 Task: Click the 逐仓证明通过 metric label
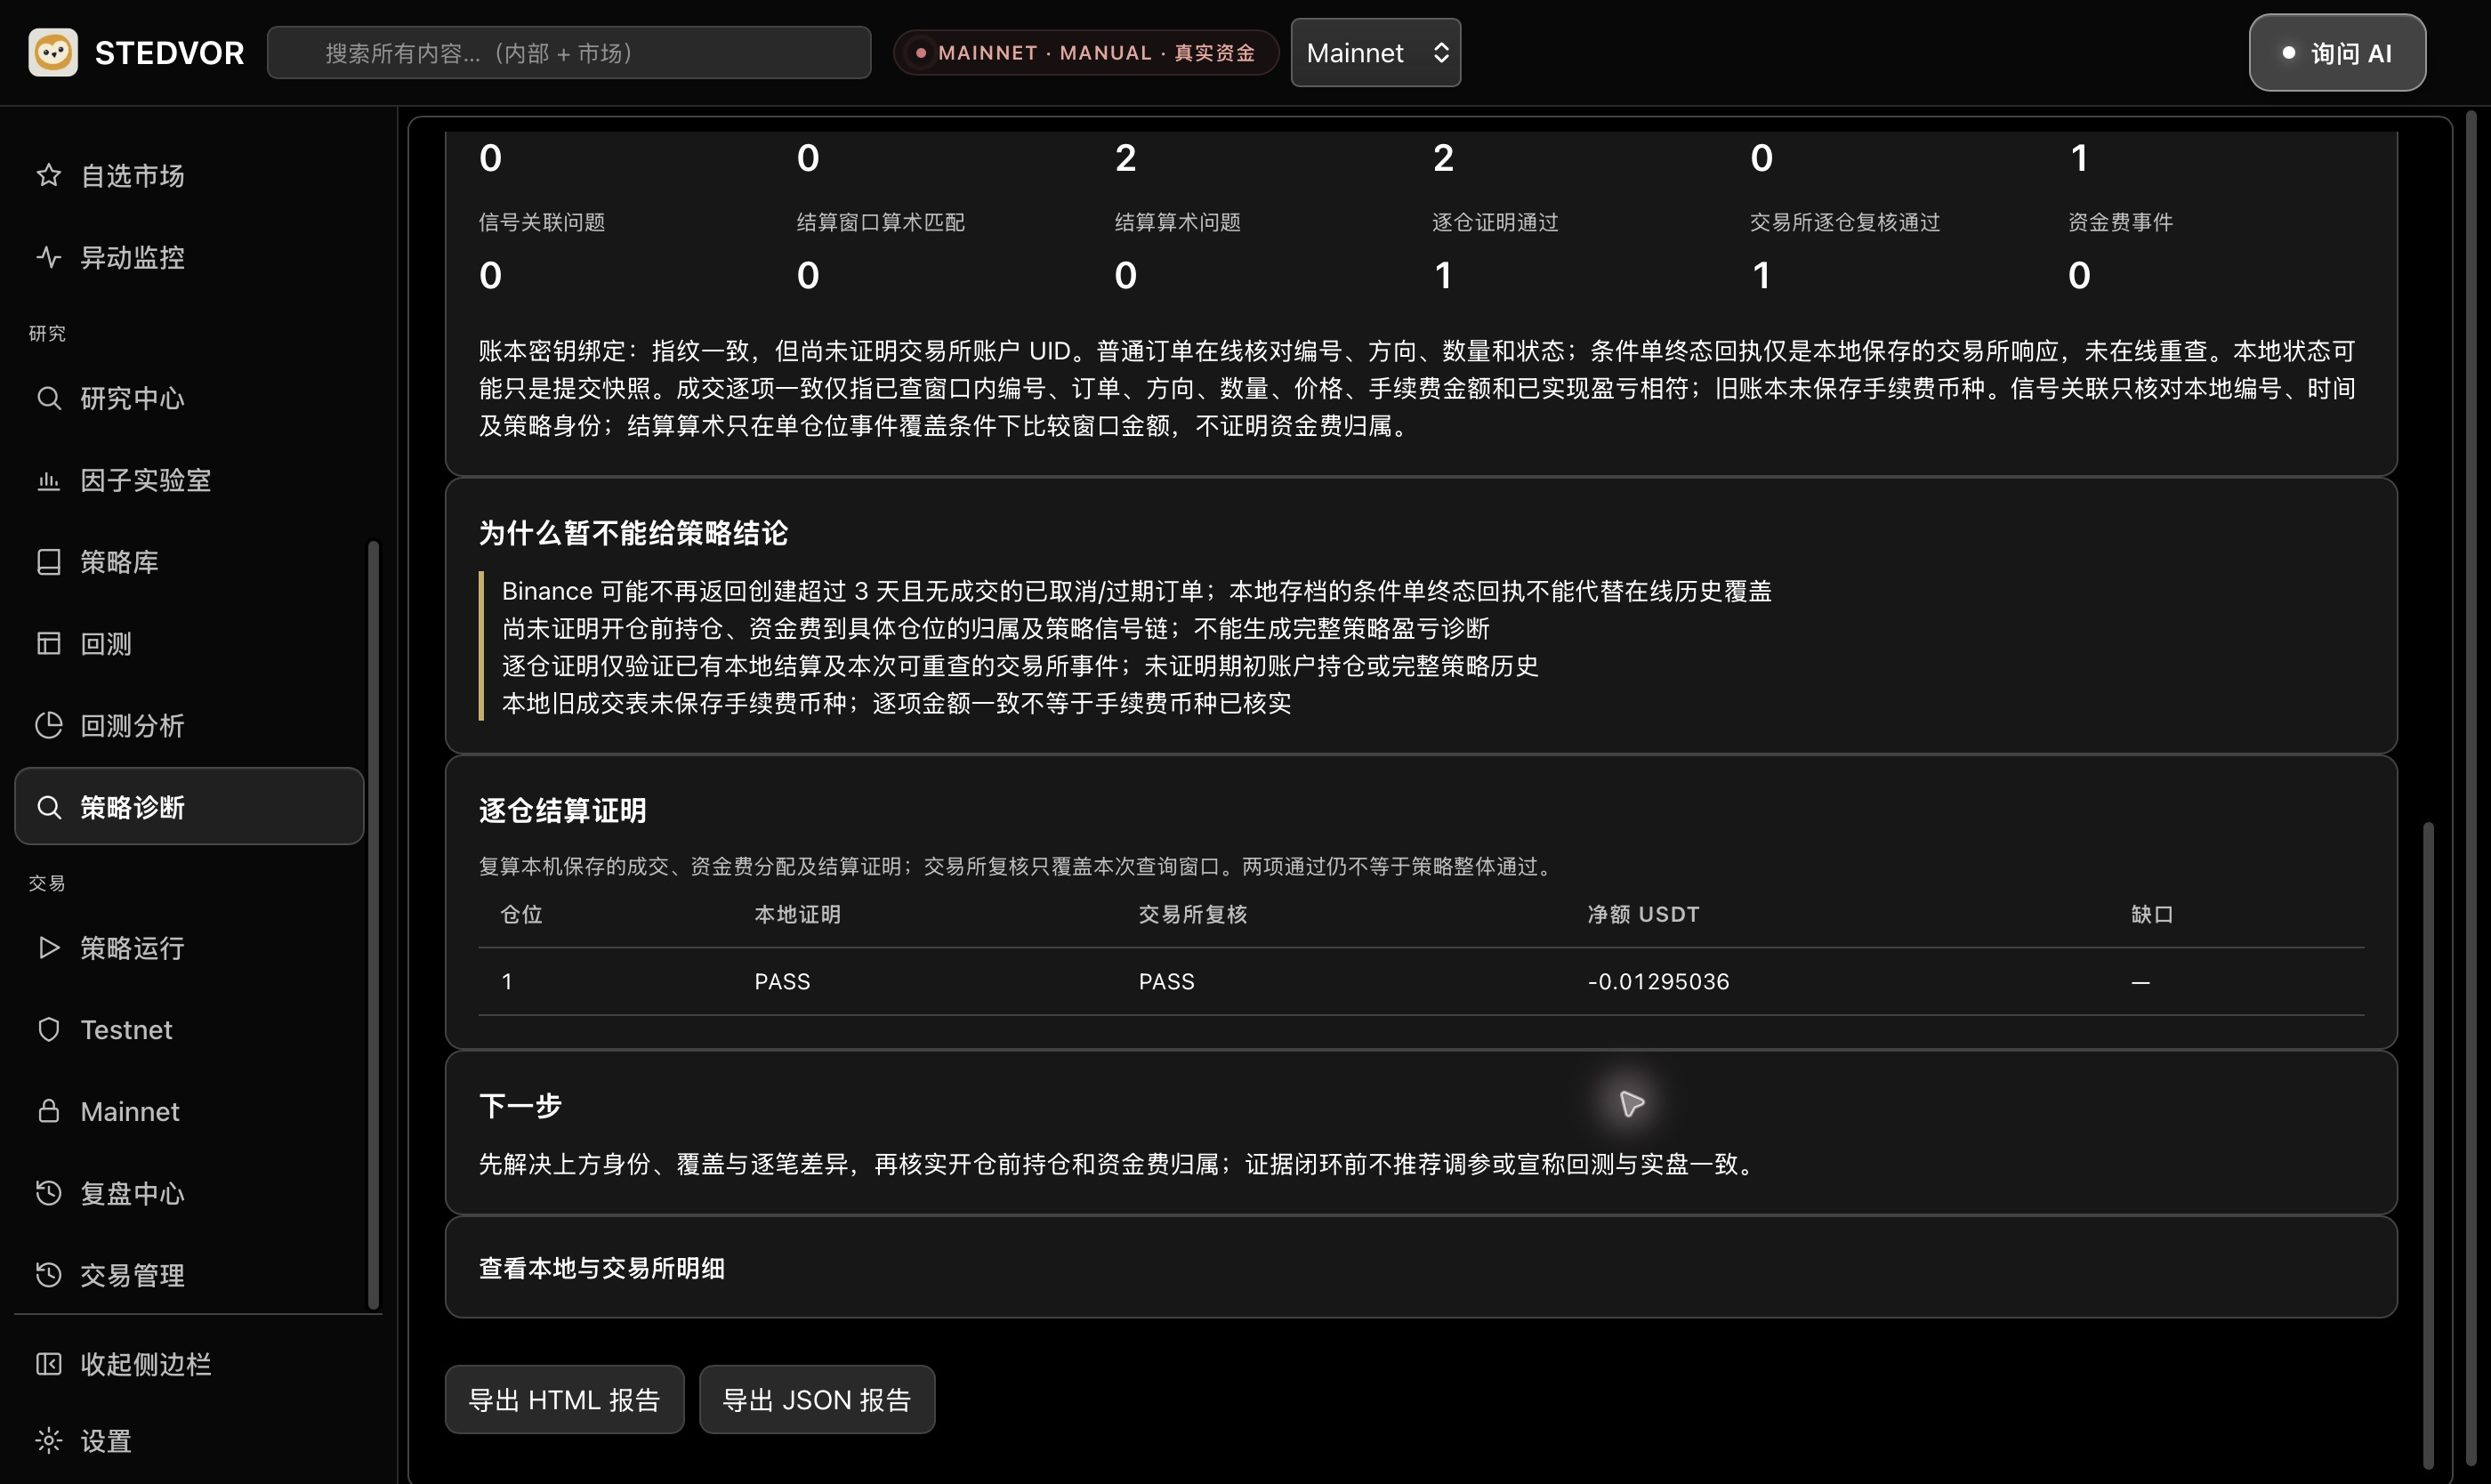point(1495,222)
